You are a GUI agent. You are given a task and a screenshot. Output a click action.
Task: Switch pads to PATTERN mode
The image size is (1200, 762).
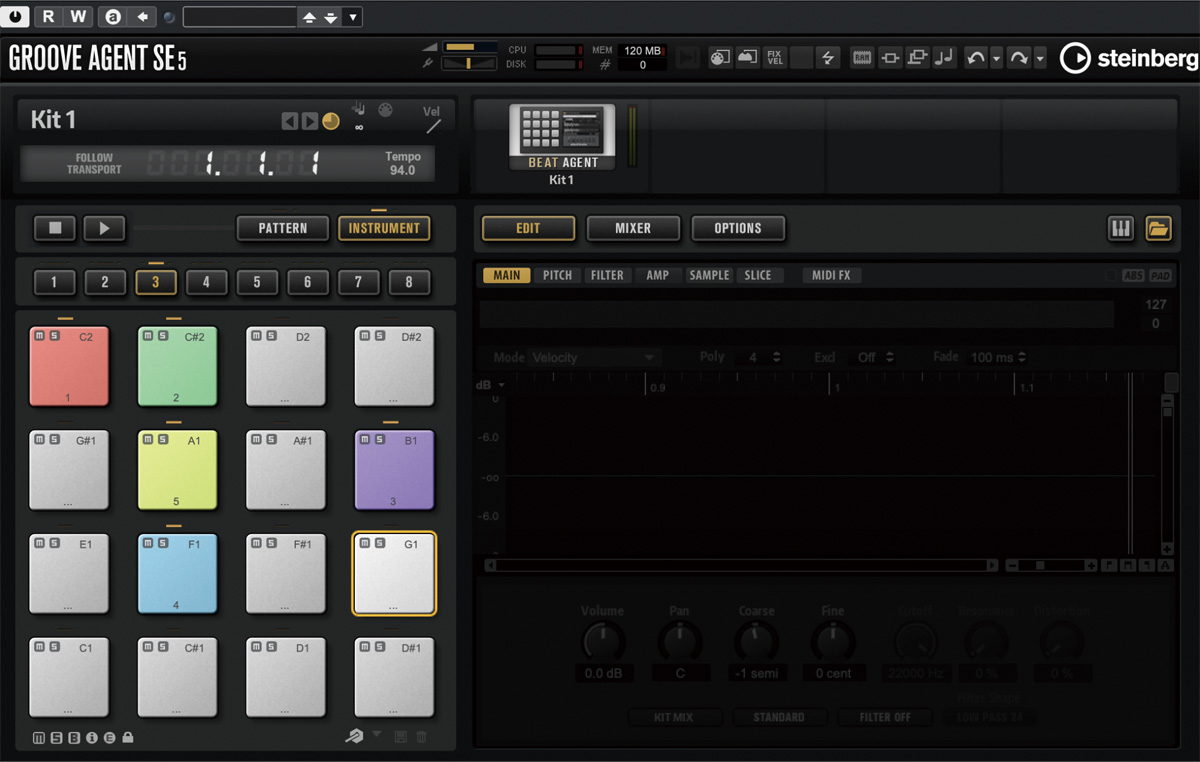283,228
